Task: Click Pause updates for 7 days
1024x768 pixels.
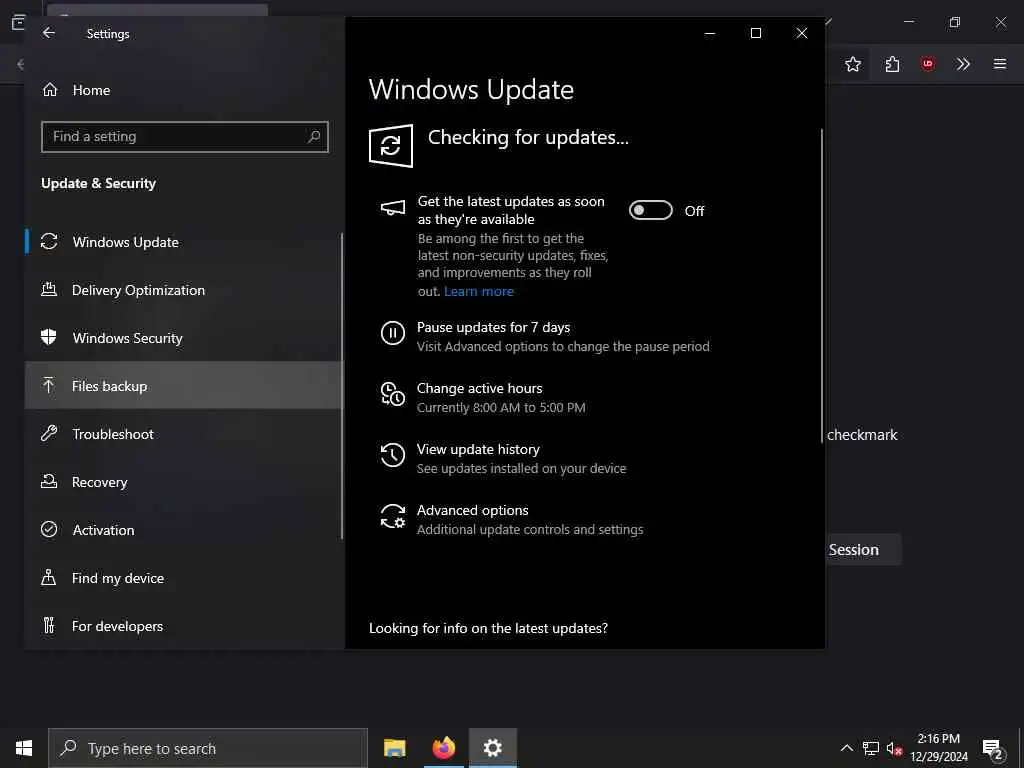Action: [545, 336]
